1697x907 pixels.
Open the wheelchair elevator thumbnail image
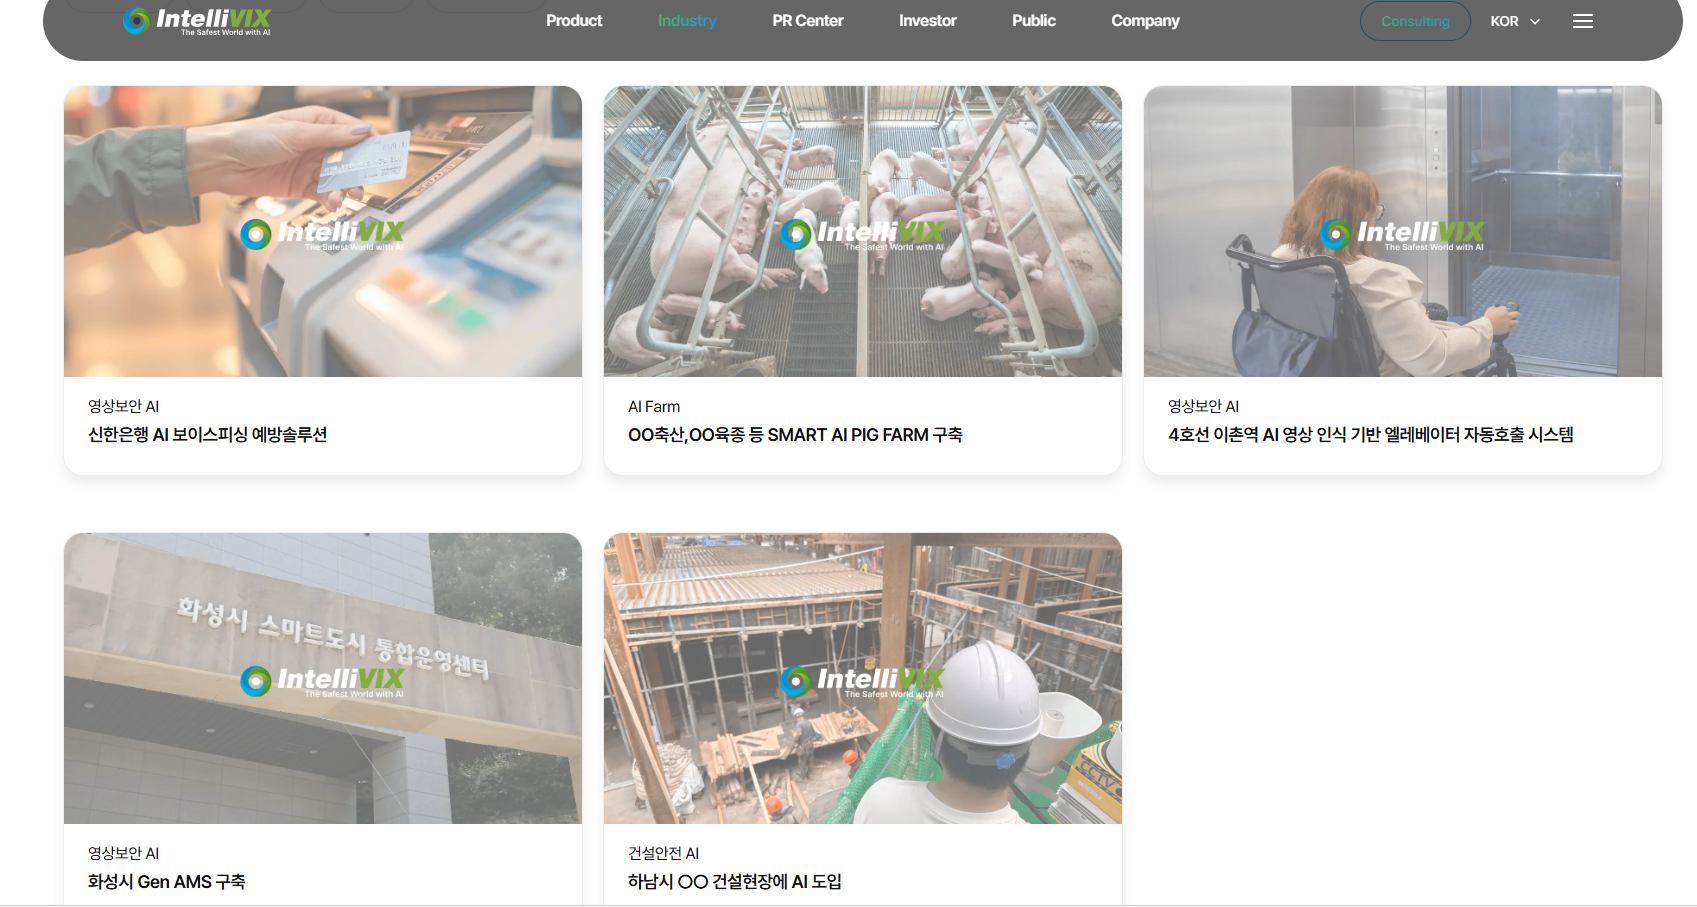click(1403, 231)
